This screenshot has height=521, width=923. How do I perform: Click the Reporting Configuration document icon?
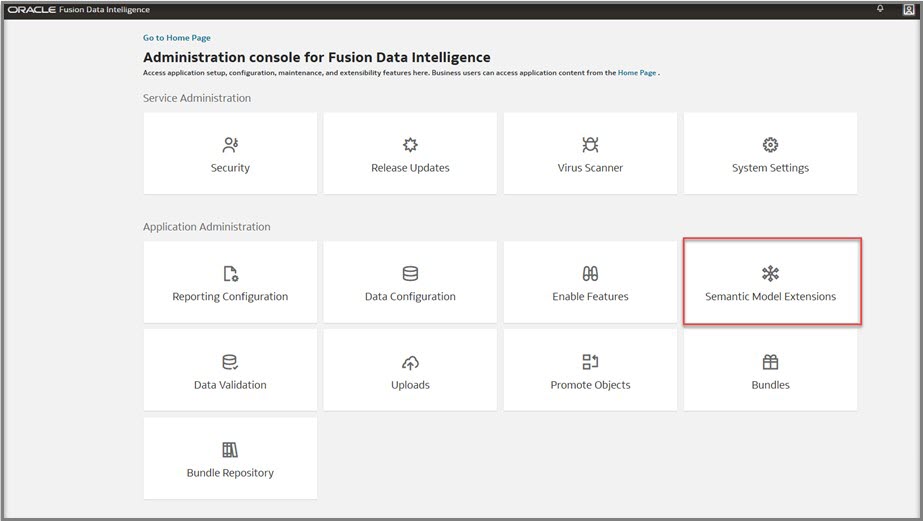[x=230, y=274]
